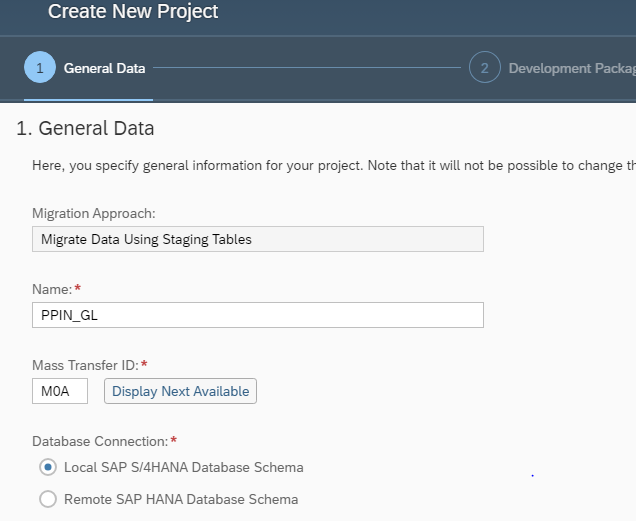Click the project description text starting with 'Here, you specify'

click(x=330, y=165)
